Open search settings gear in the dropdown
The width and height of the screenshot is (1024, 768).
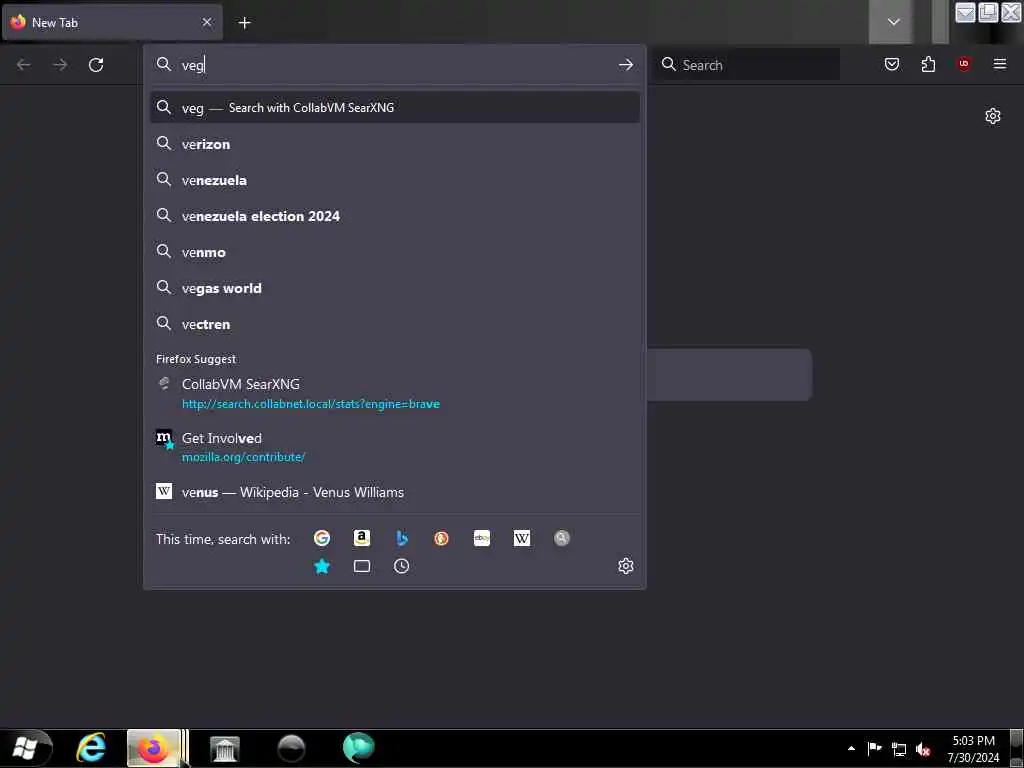626,566
